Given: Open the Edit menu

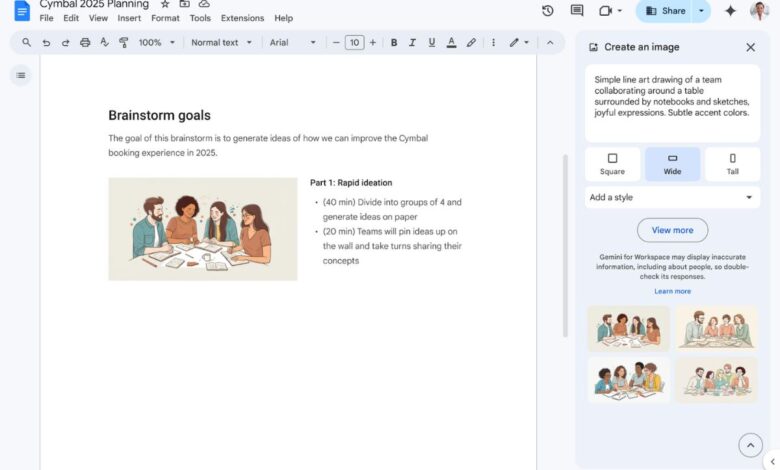Looking at the screenshot, I should 71,18.
